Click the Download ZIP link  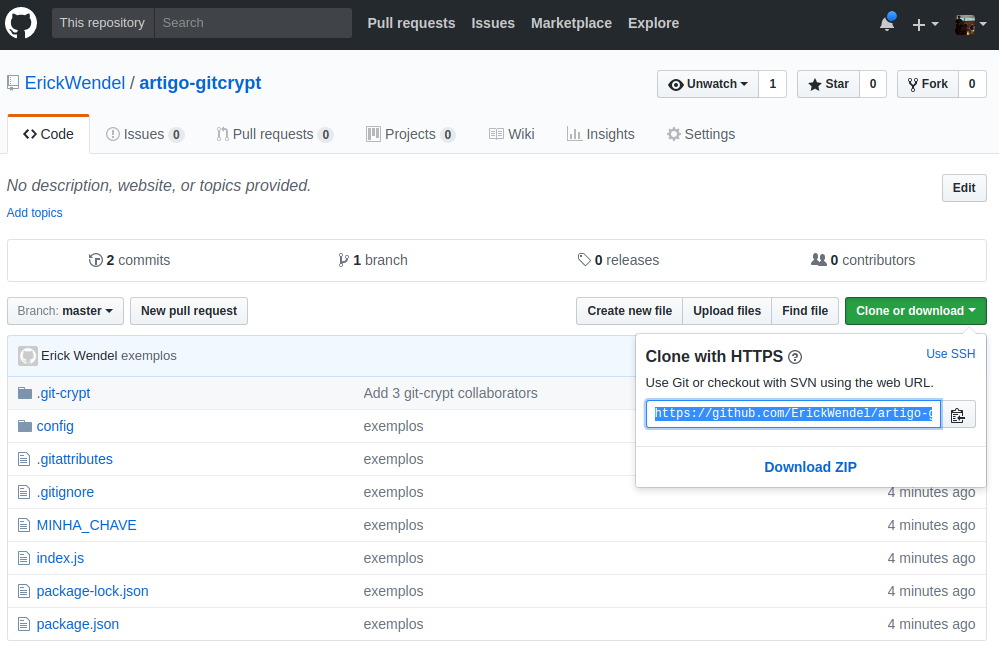coord(810,467)
